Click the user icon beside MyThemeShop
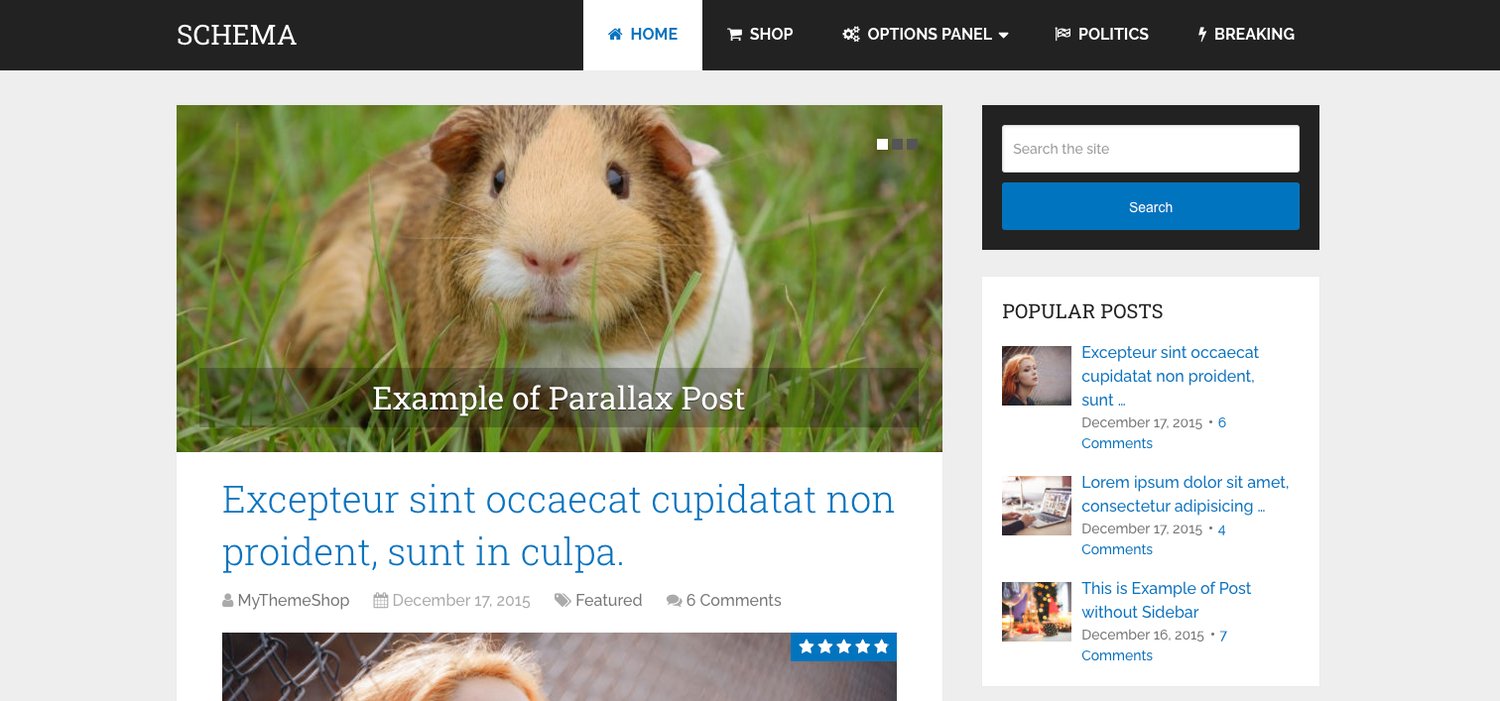The height and width of the screenshot is (701, 1500). [228, 601]
